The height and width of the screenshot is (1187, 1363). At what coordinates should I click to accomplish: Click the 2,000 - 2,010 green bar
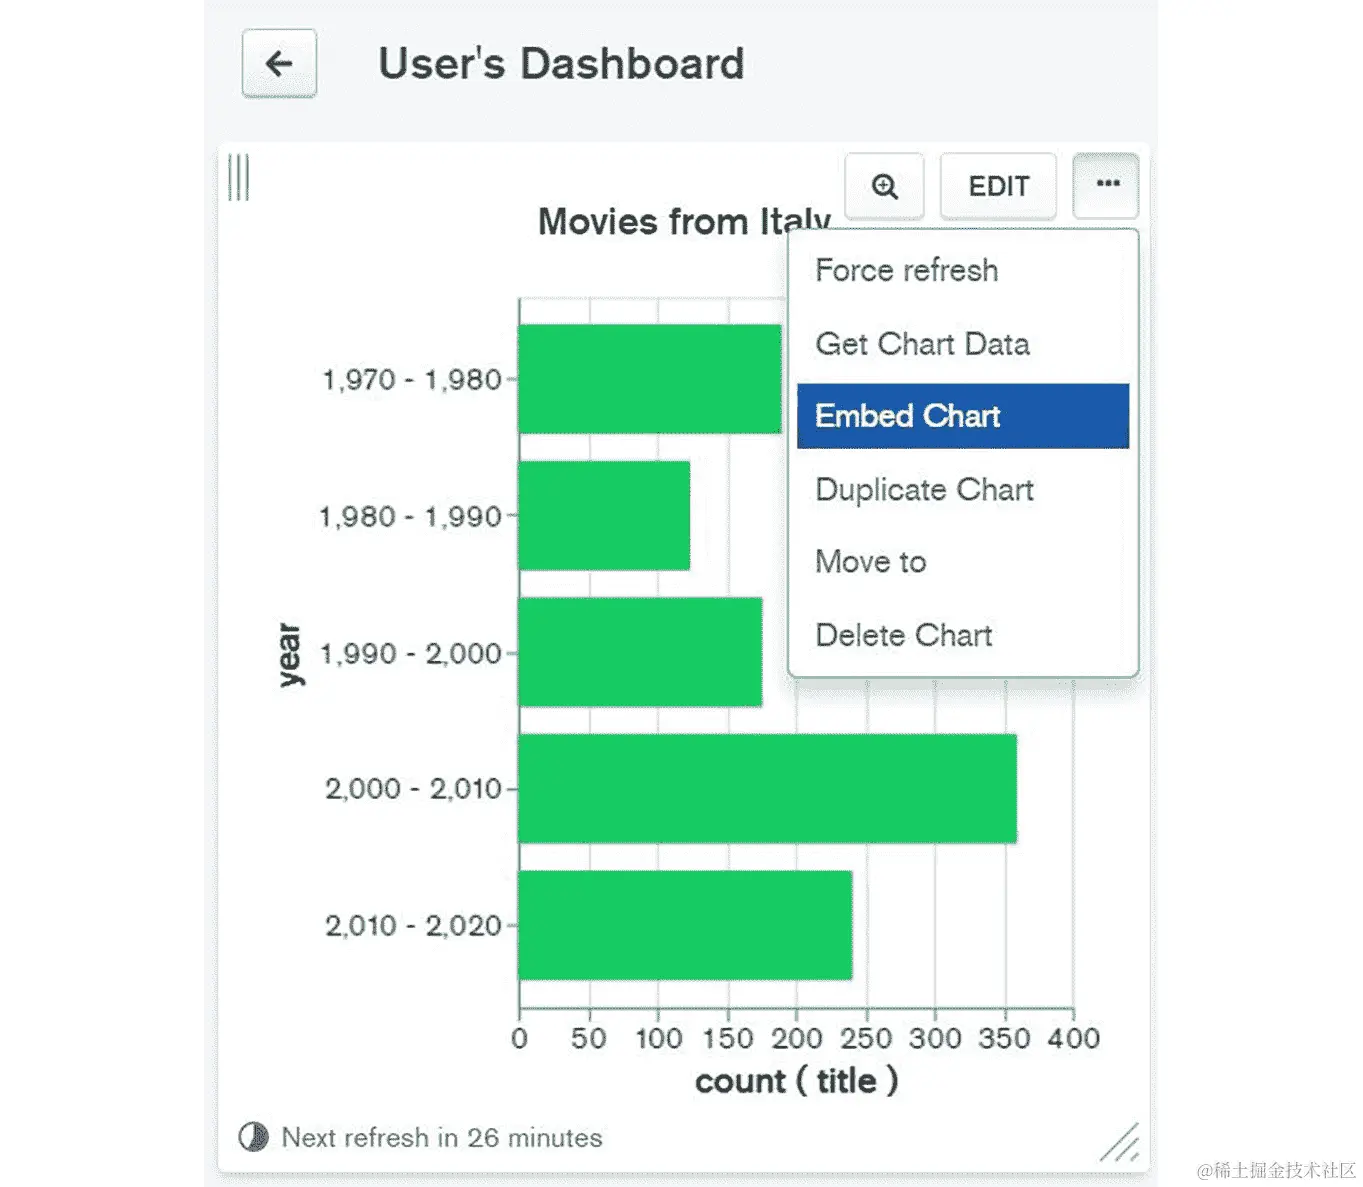pyautogui.click(x=767, y=789)
